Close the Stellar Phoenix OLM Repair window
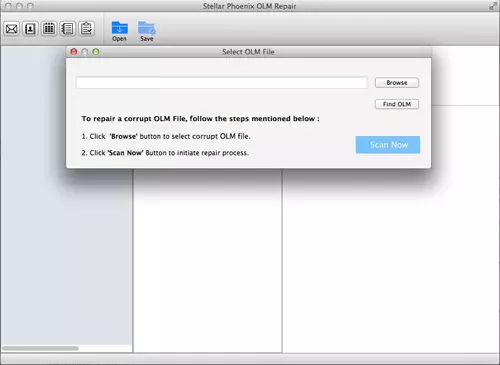The width and height of the screenshot is (500, 365). 9,6
